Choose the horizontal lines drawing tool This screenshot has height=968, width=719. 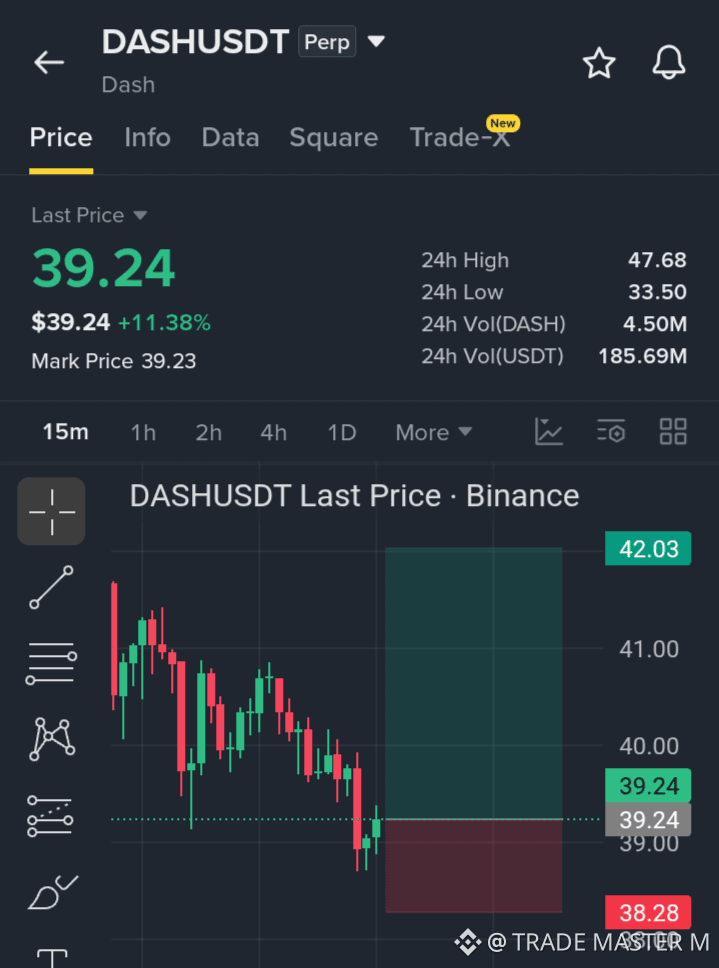point(51,664)
